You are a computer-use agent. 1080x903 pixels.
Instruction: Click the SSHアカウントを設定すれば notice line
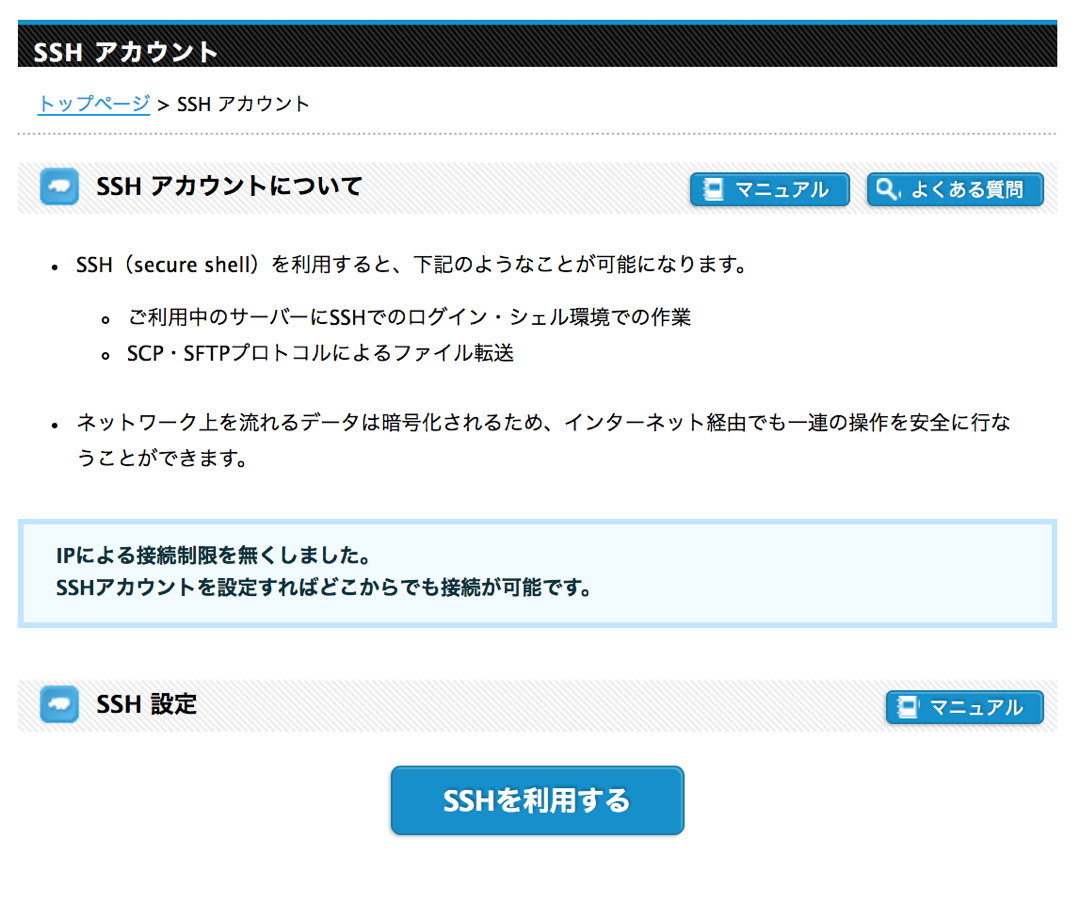click(324, 588)
